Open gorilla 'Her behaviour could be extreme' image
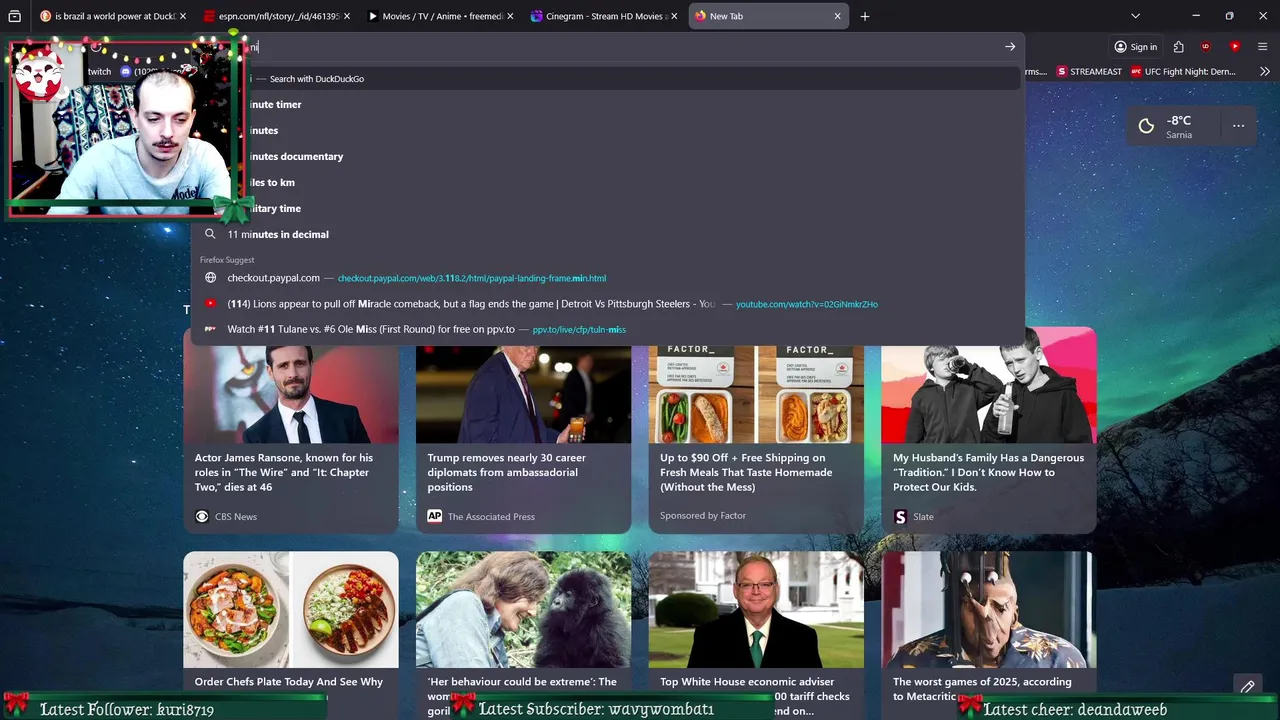1280x720 pixels. tap(523, 610)
